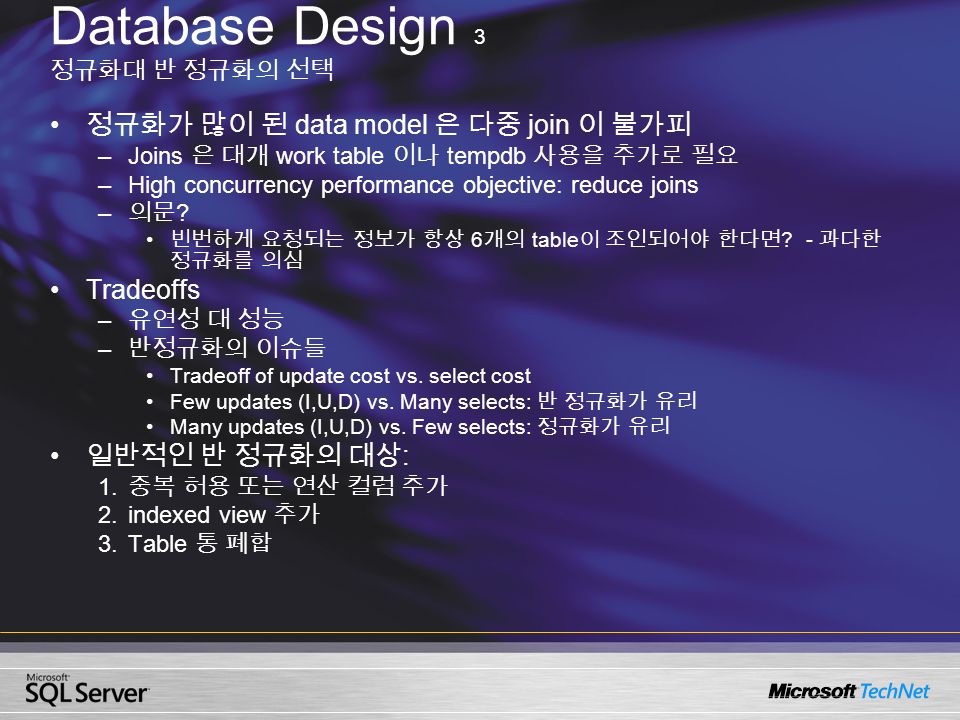
Task: Click 'Tradeoff of update cost vs. select cost'
Action: click(x=351, y=375)
